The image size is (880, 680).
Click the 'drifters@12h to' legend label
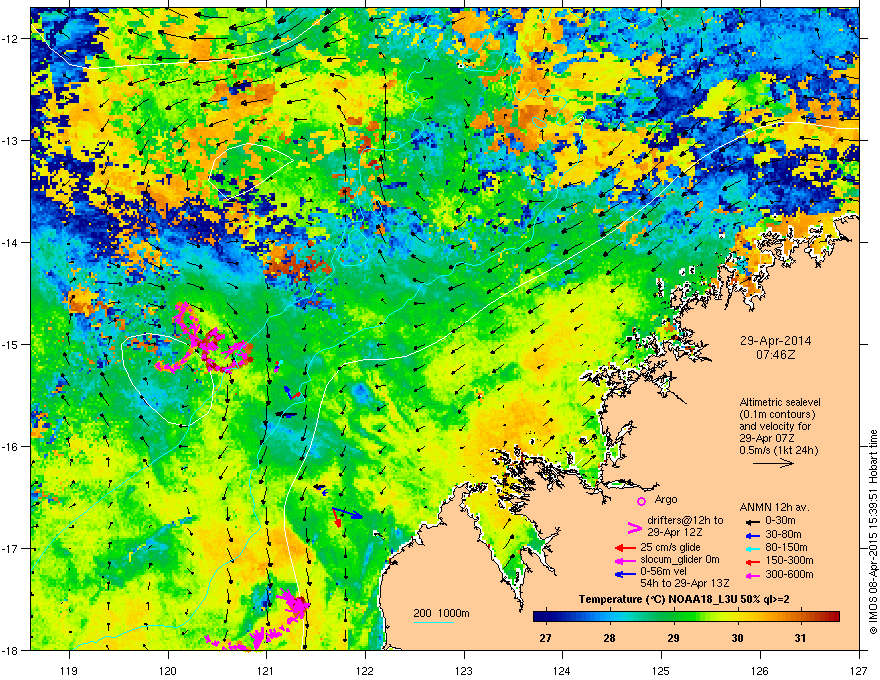coord(685,521)
